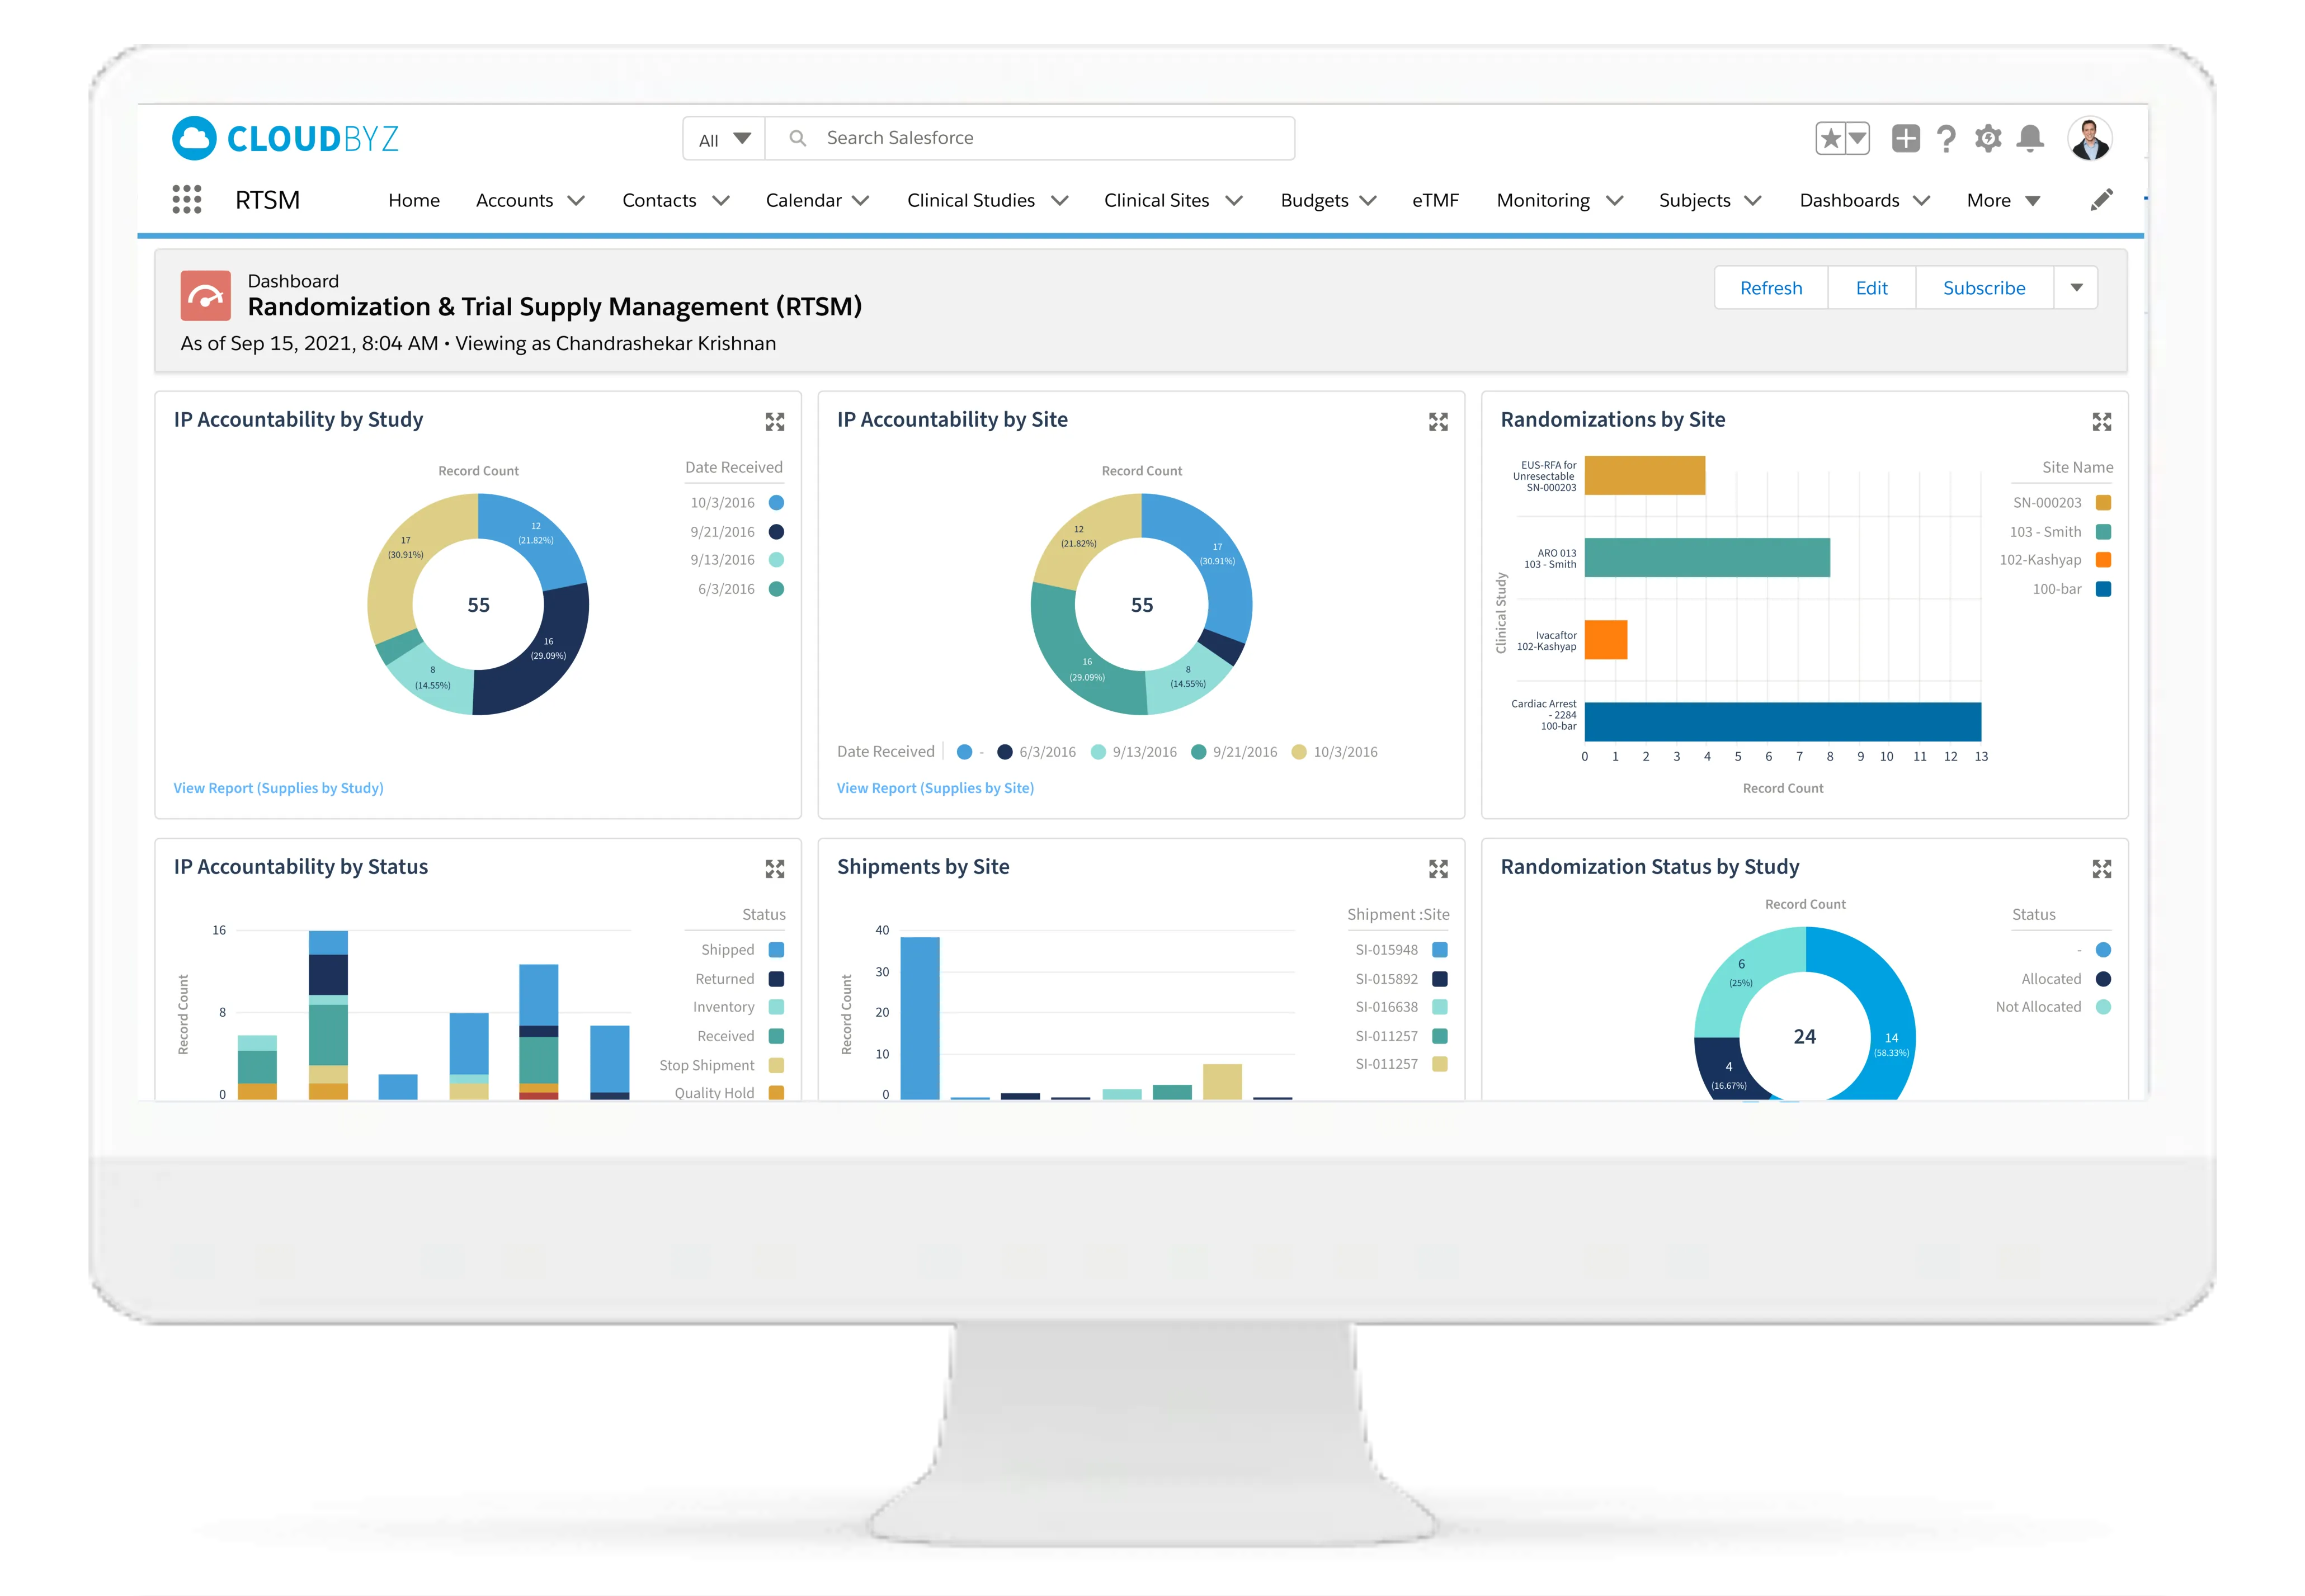Screen dimensions: 2305x1596
Task: Click the Edit dashboard button
Action: click(x=1871, y=288)
